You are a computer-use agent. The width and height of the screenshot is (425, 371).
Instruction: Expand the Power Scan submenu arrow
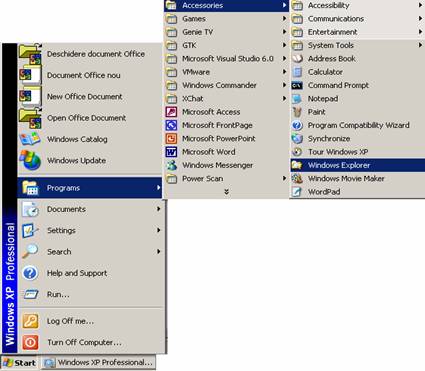[x=284, y=179]
